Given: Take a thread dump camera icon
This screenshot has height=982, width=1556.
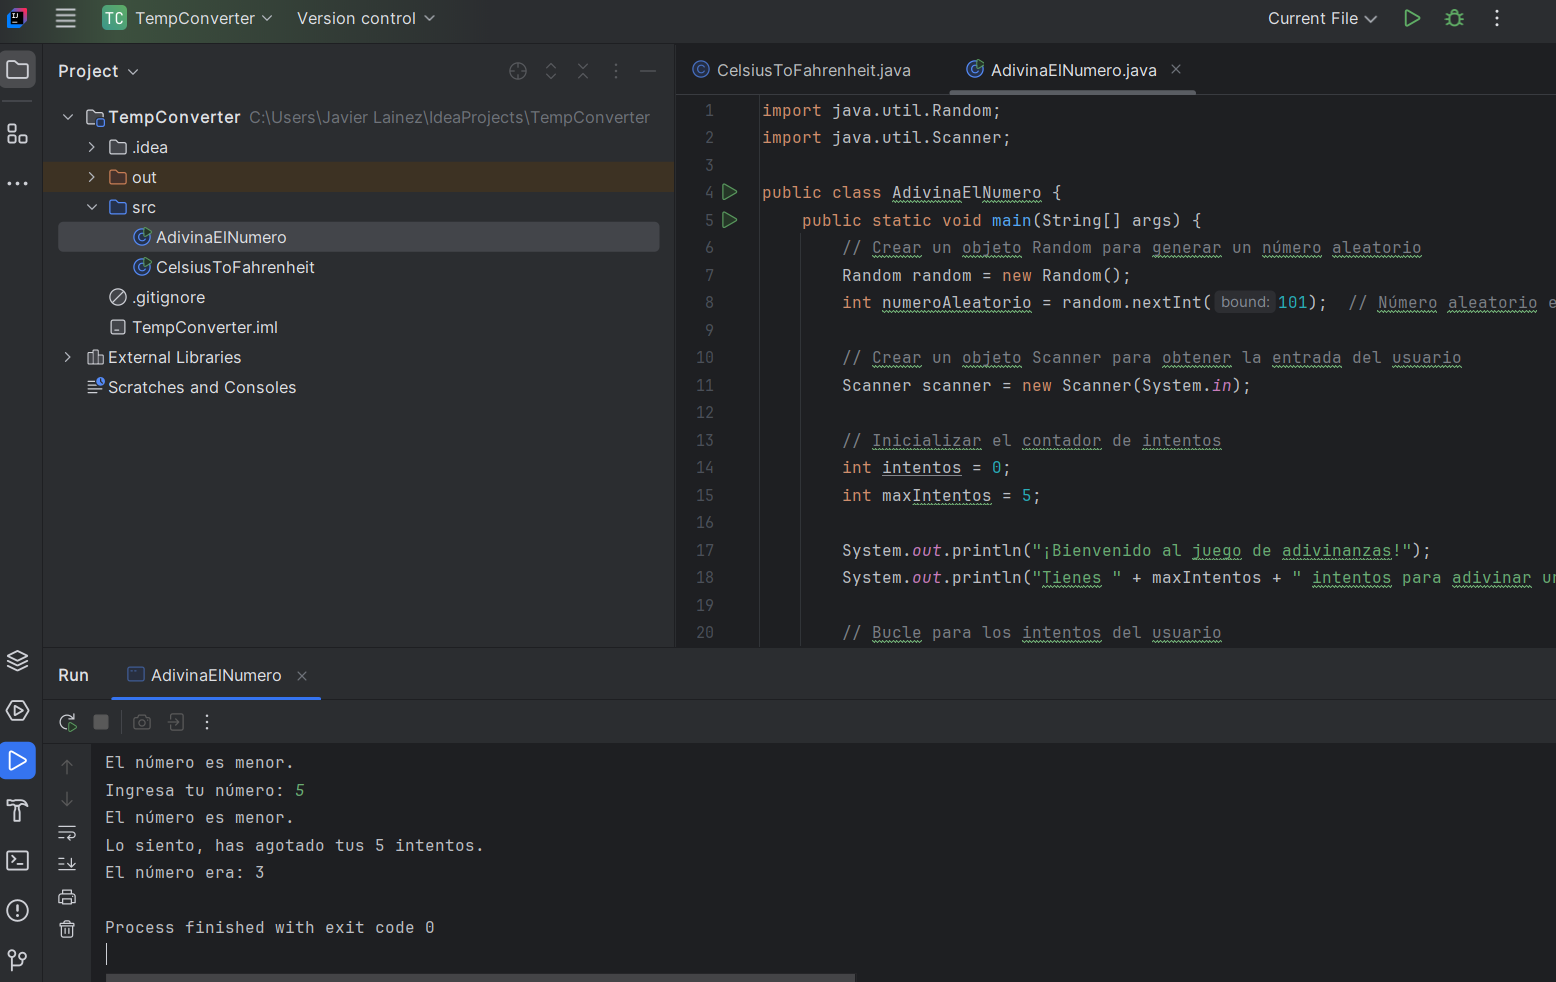Looking at the screenshot, I should pos(142,722).
